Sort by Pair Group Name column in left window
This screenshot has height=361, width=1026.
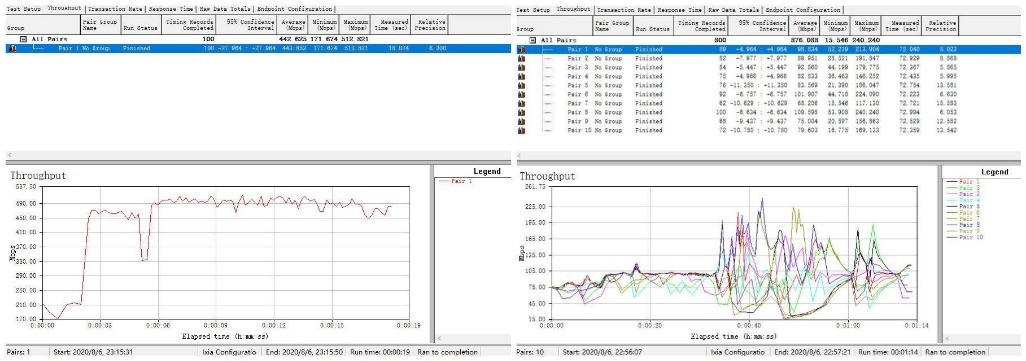click(x=100, y=26)
